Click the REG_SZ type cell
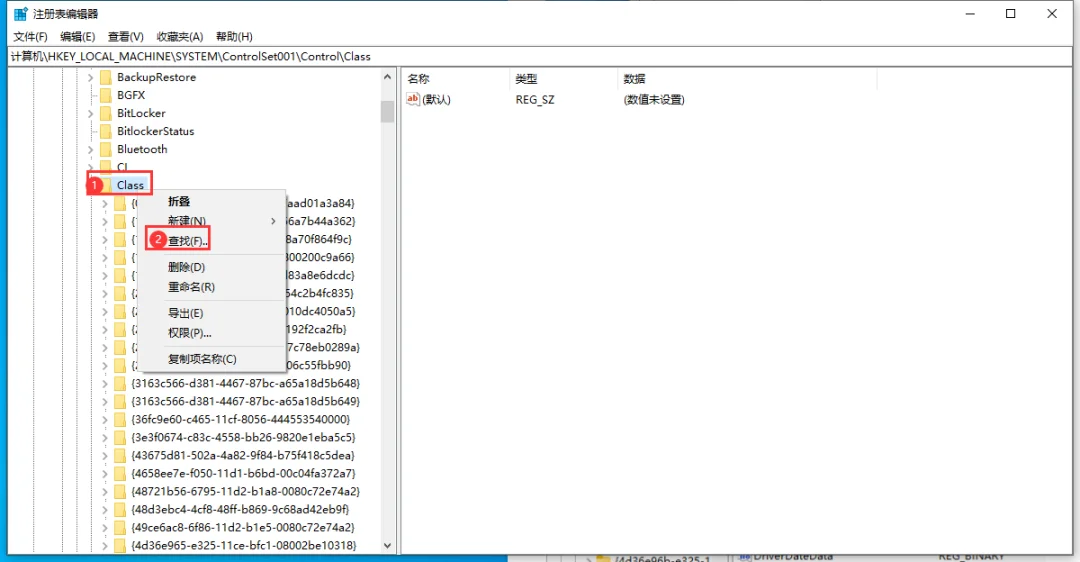The width and height of the screenshot is (1080, 562). [x=535, y=100]
